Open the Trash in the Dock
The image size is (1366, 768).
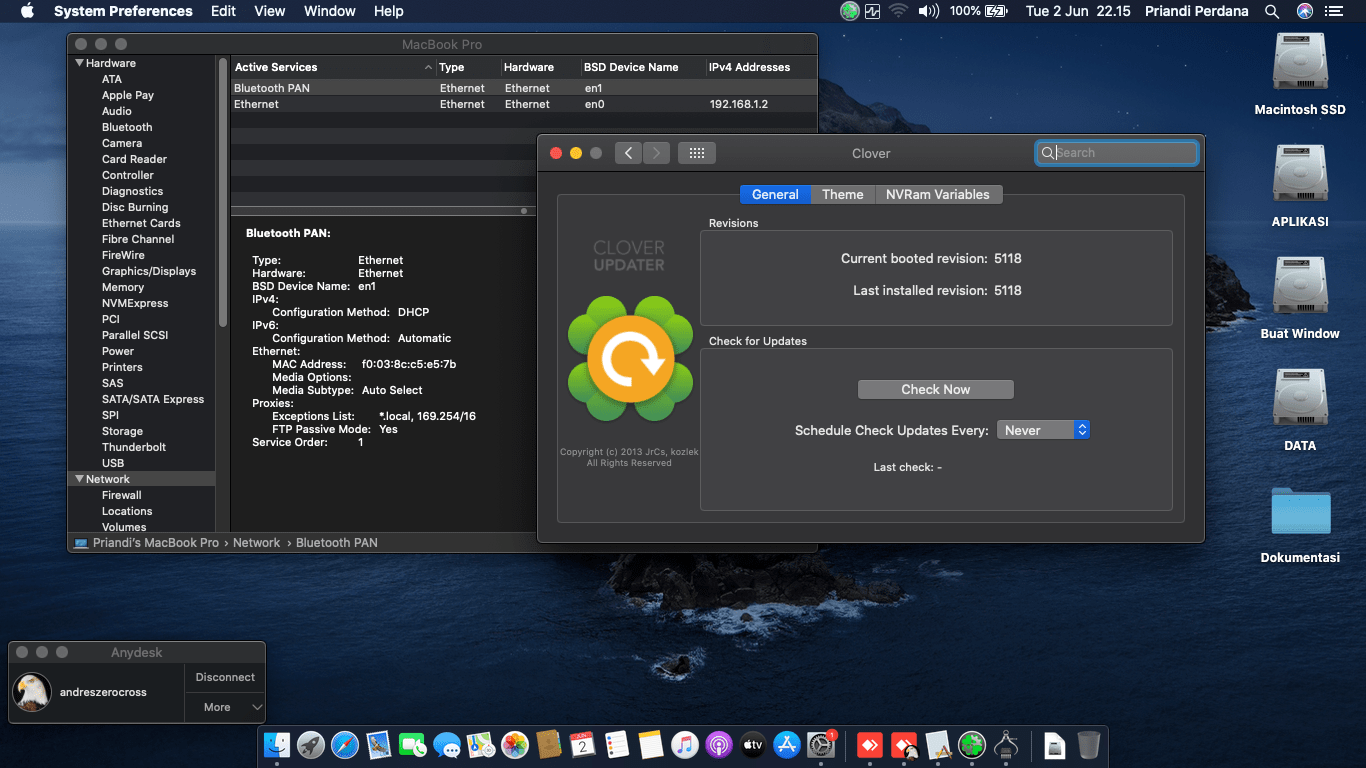click(1089, 744)
